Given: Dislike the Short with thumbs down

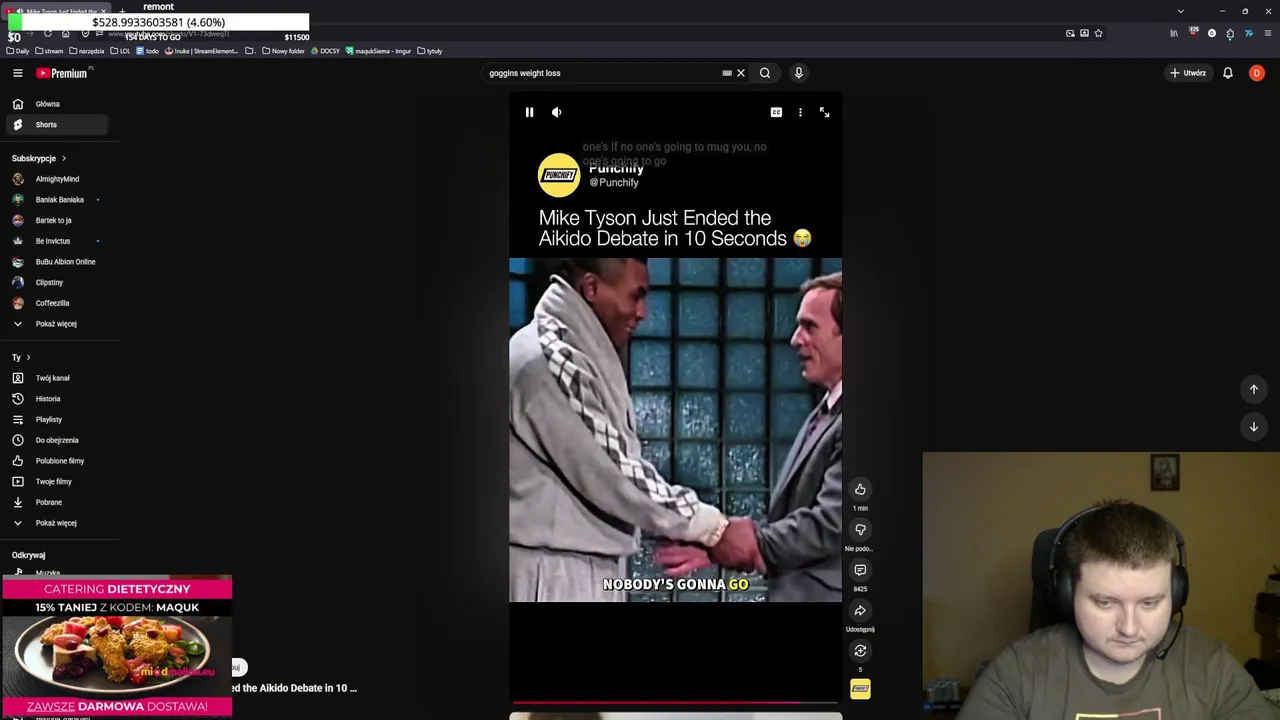Looking at the screenshot, I should click(x=860, y=529).
